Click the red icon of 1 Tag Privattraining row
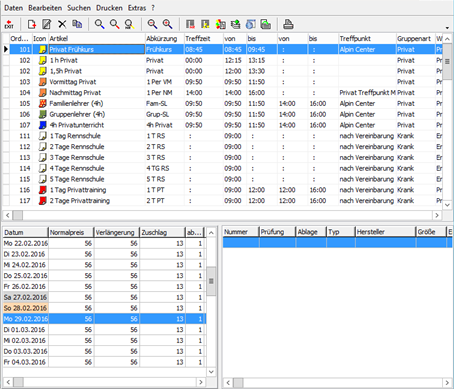This screenshot has height=389, width=454. pos(42,190)
